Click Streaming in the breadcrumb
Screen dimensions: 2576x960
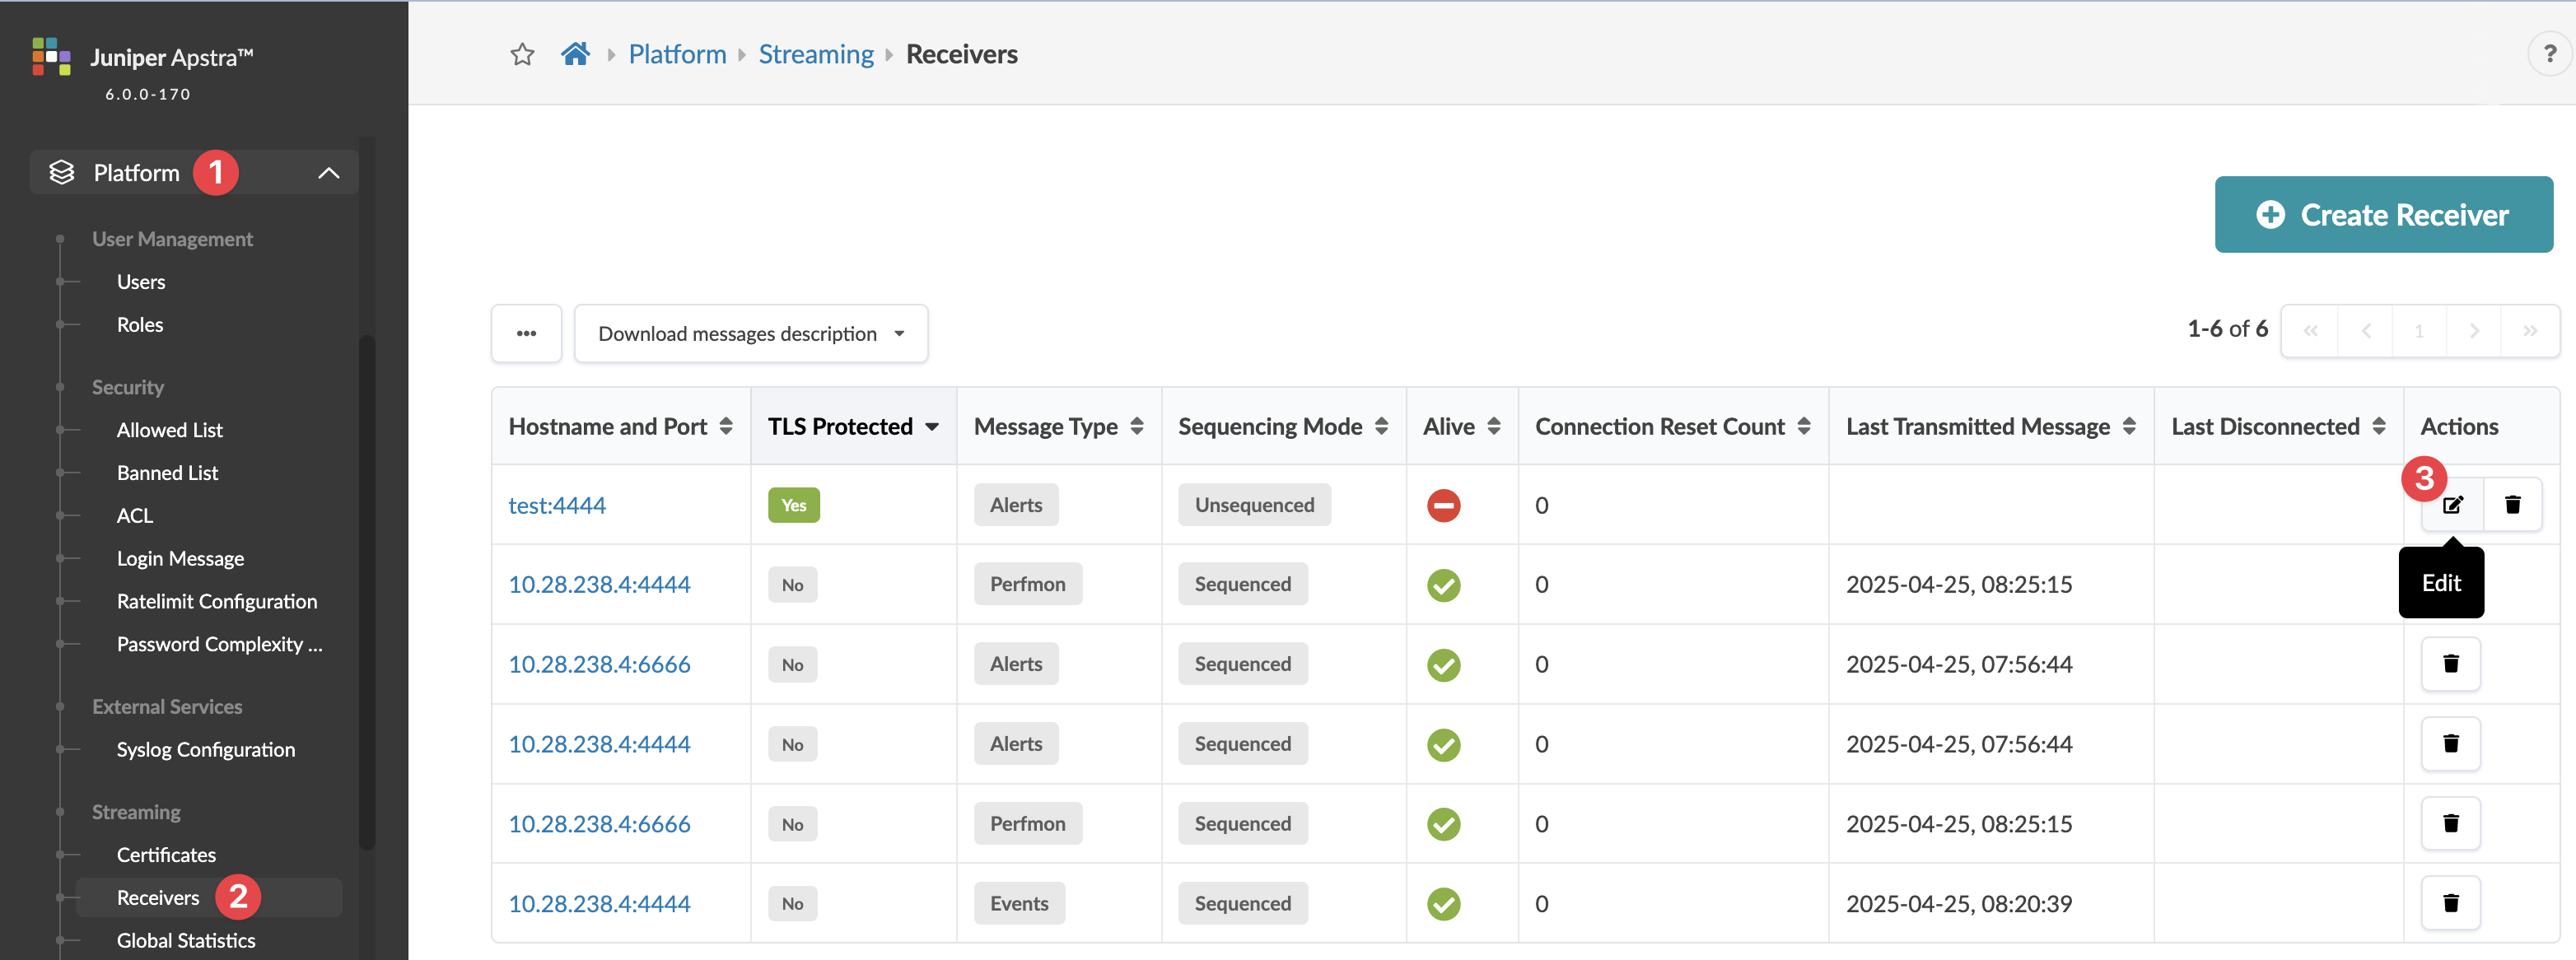815,54
